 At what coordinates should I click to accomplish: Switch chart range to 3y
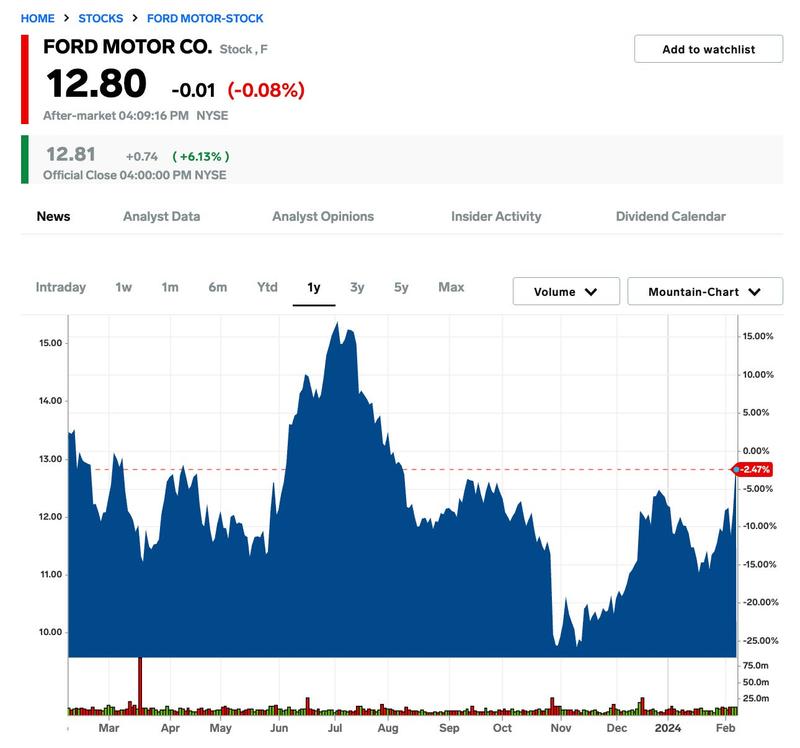[357, 287]
